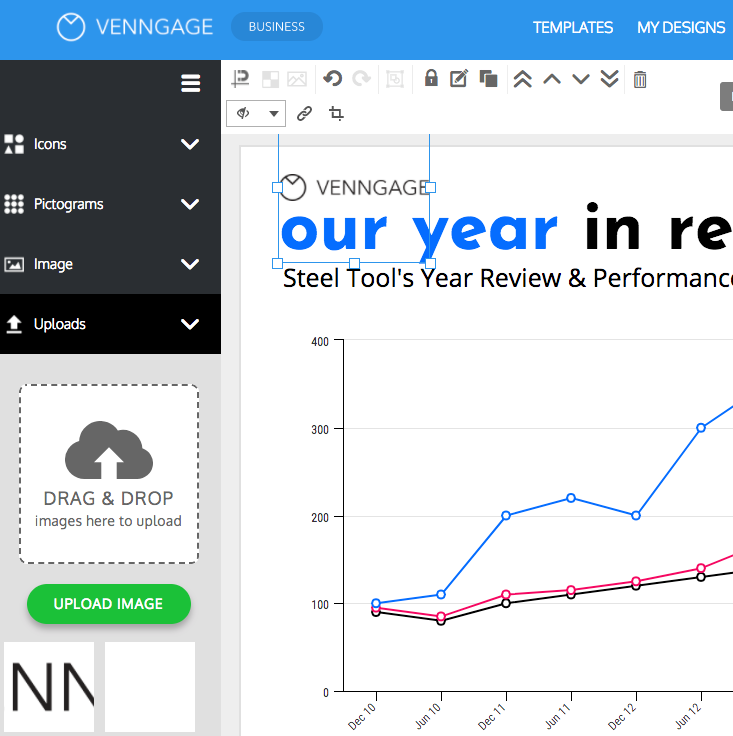This screenshot has width=733, height=736.
Task: Delete selected element with trash icon
Action: 640,79
